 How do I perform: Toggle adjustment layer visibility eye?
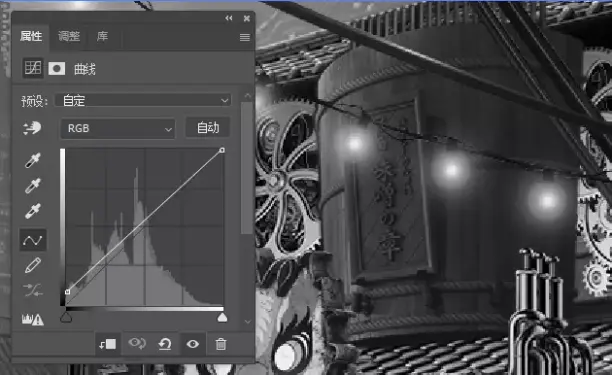point(192,344)
